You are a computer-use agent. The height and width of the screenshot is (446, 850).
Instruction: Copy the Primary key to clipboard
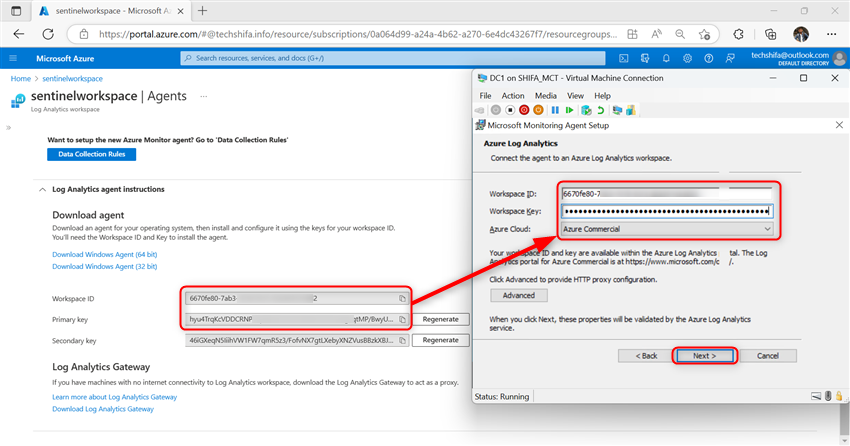[402, 320]
